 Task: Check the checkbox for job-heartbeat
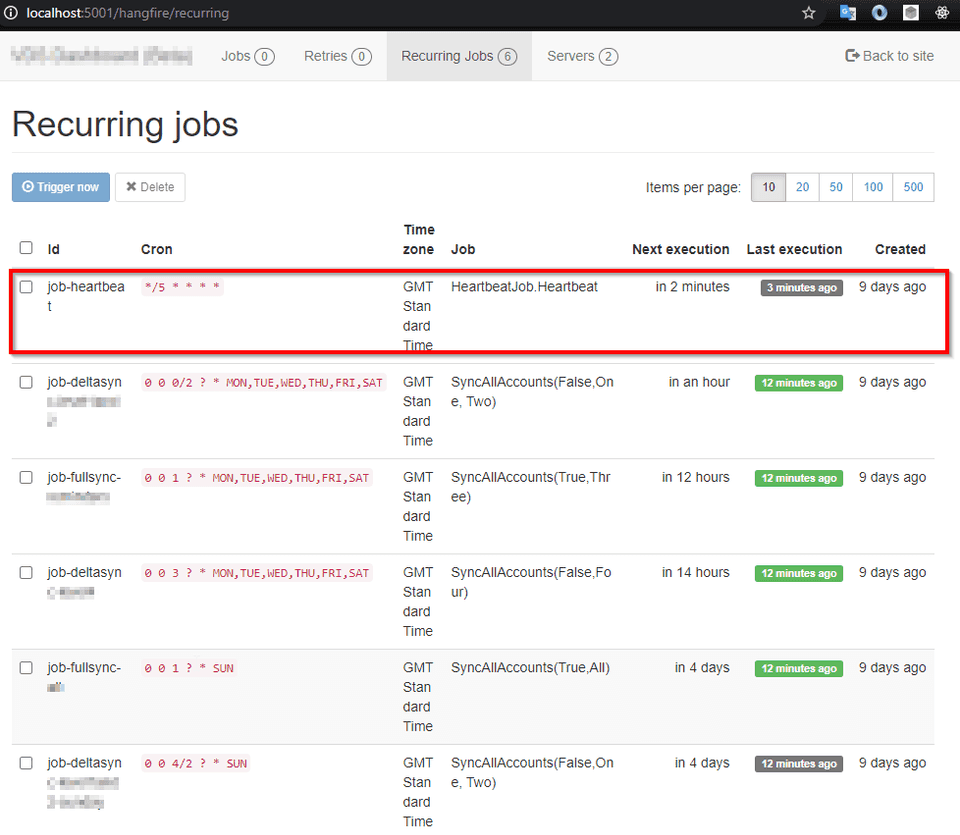pyautogui.click(x=26, y=286)
